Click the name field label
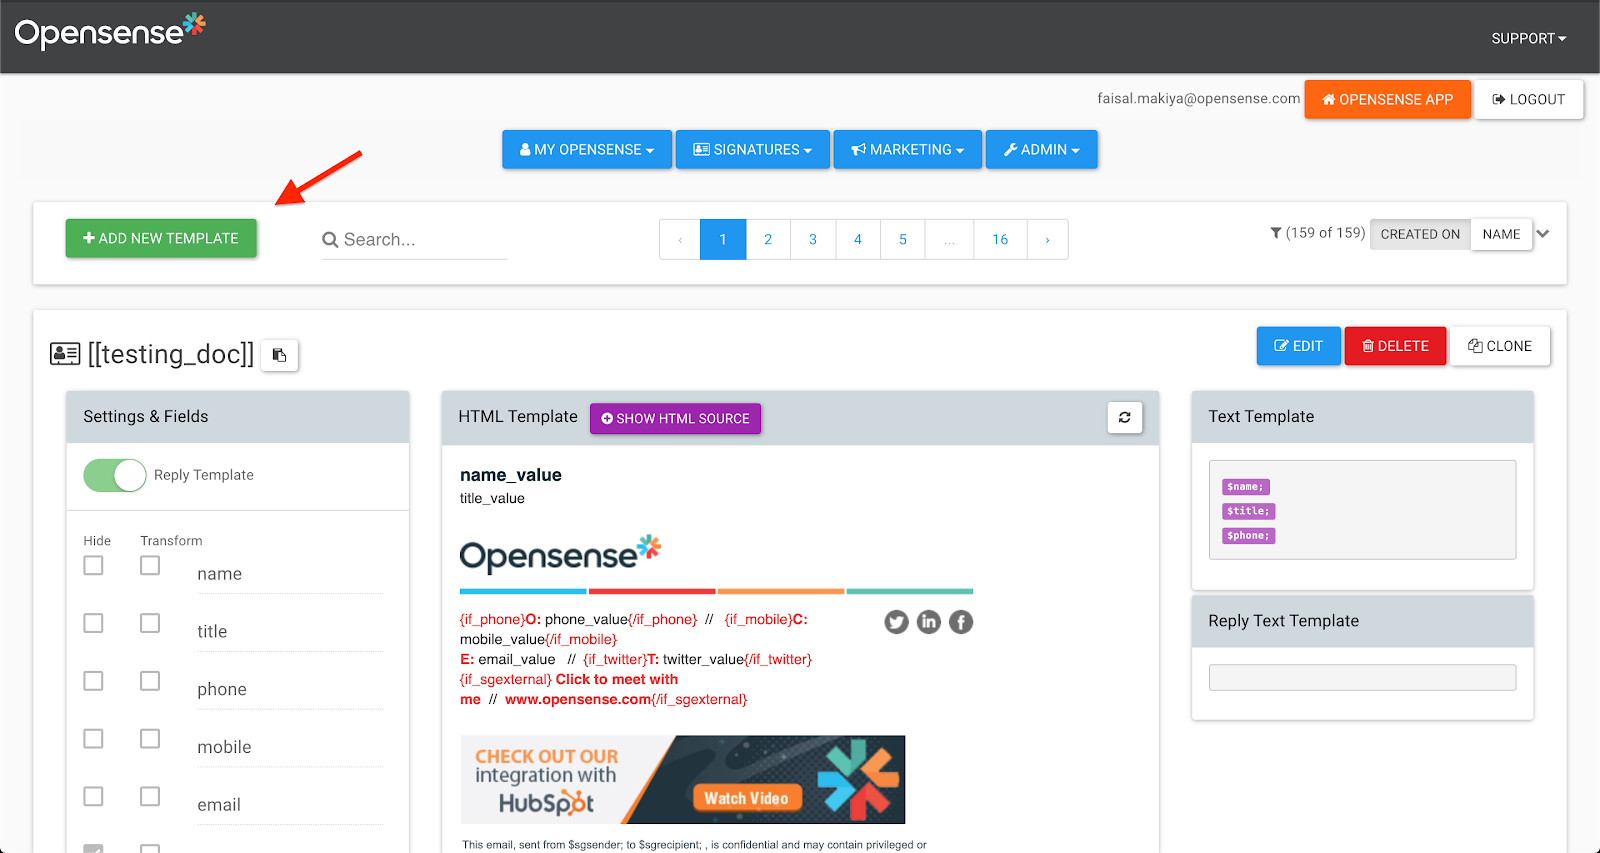1600x853 pixels. [x=220, y=574]
